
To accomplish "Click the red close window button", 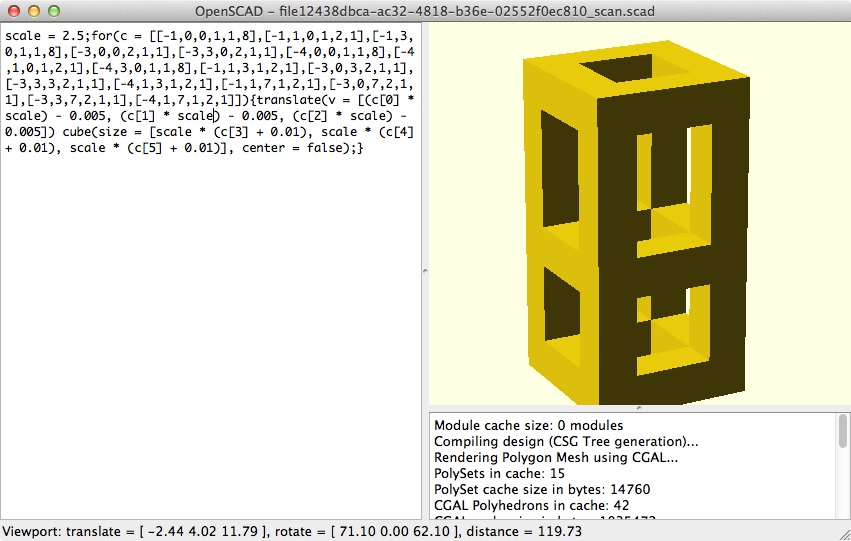I will (14, 11).
